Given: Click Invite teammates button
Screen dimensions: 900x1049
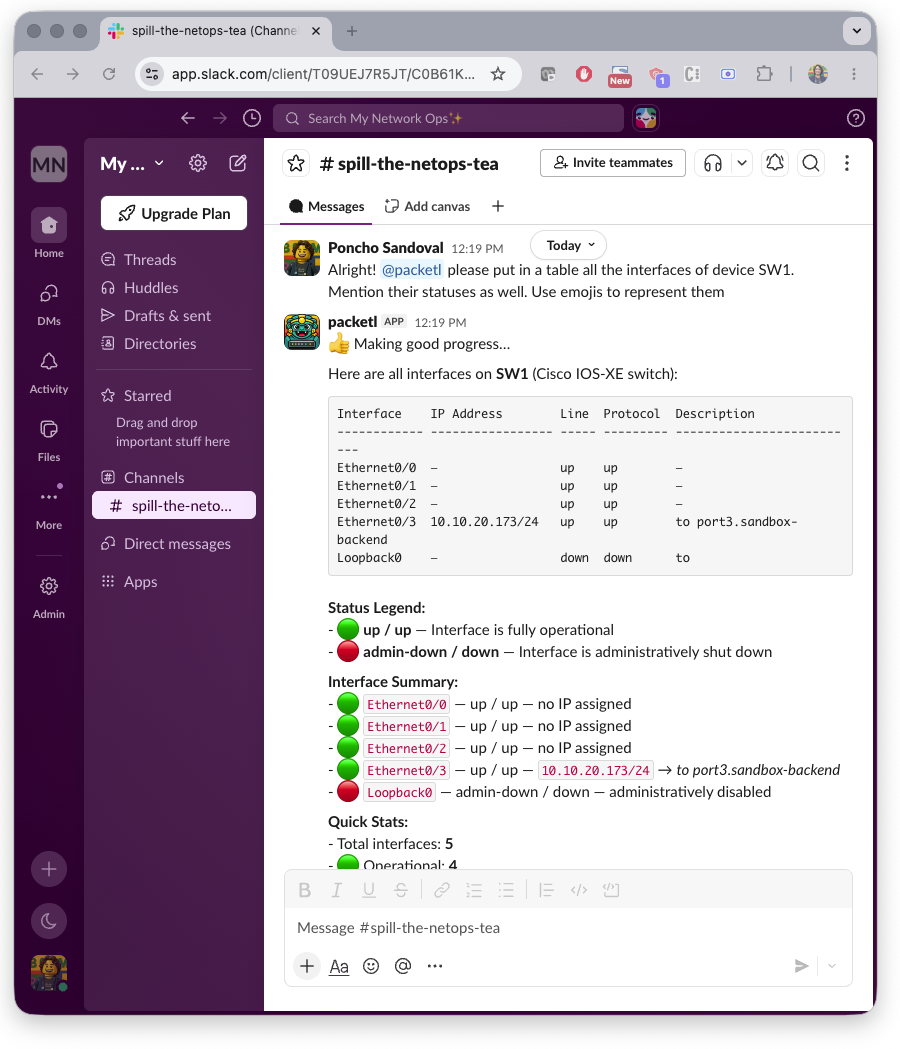Looking at the screenshot, I should click(x=612, y=163).
